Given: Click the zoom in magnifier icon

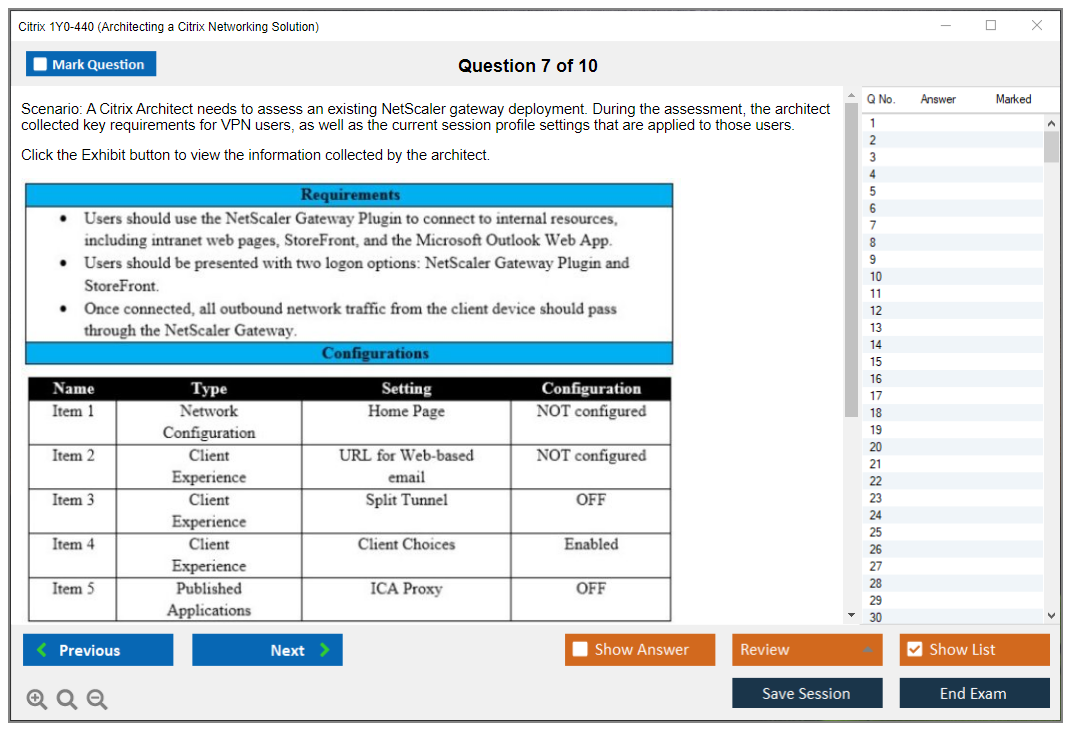Looking at the screenshot, I should click(x=37, y=700).
